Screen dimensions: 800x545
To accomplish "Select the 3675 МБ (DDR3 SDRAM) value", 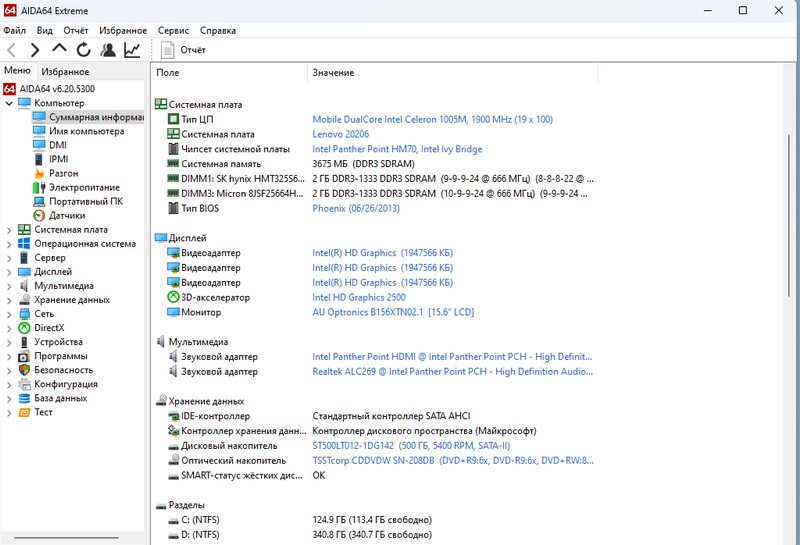I will [363, 164].
